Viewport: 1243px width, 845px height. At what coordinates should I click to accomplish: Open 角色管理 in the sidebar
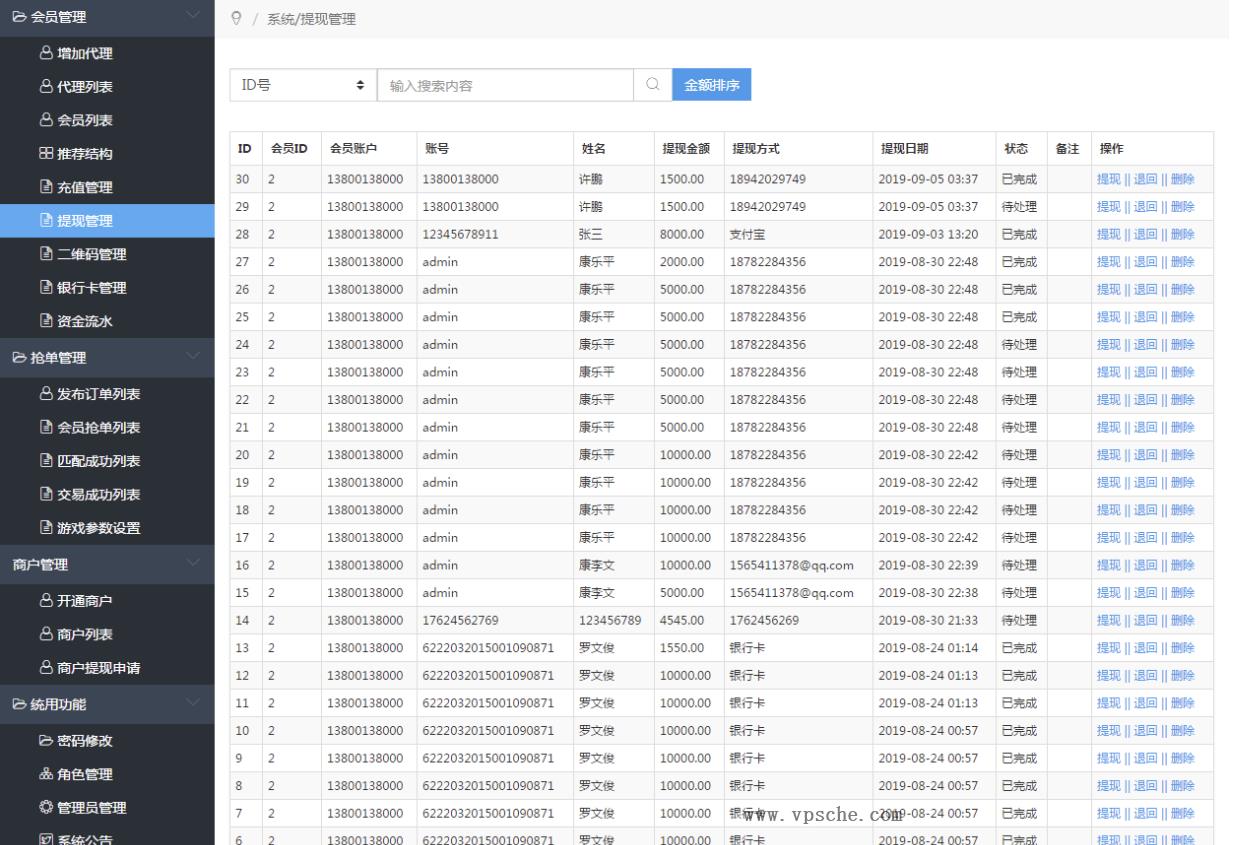click(107, 774)
